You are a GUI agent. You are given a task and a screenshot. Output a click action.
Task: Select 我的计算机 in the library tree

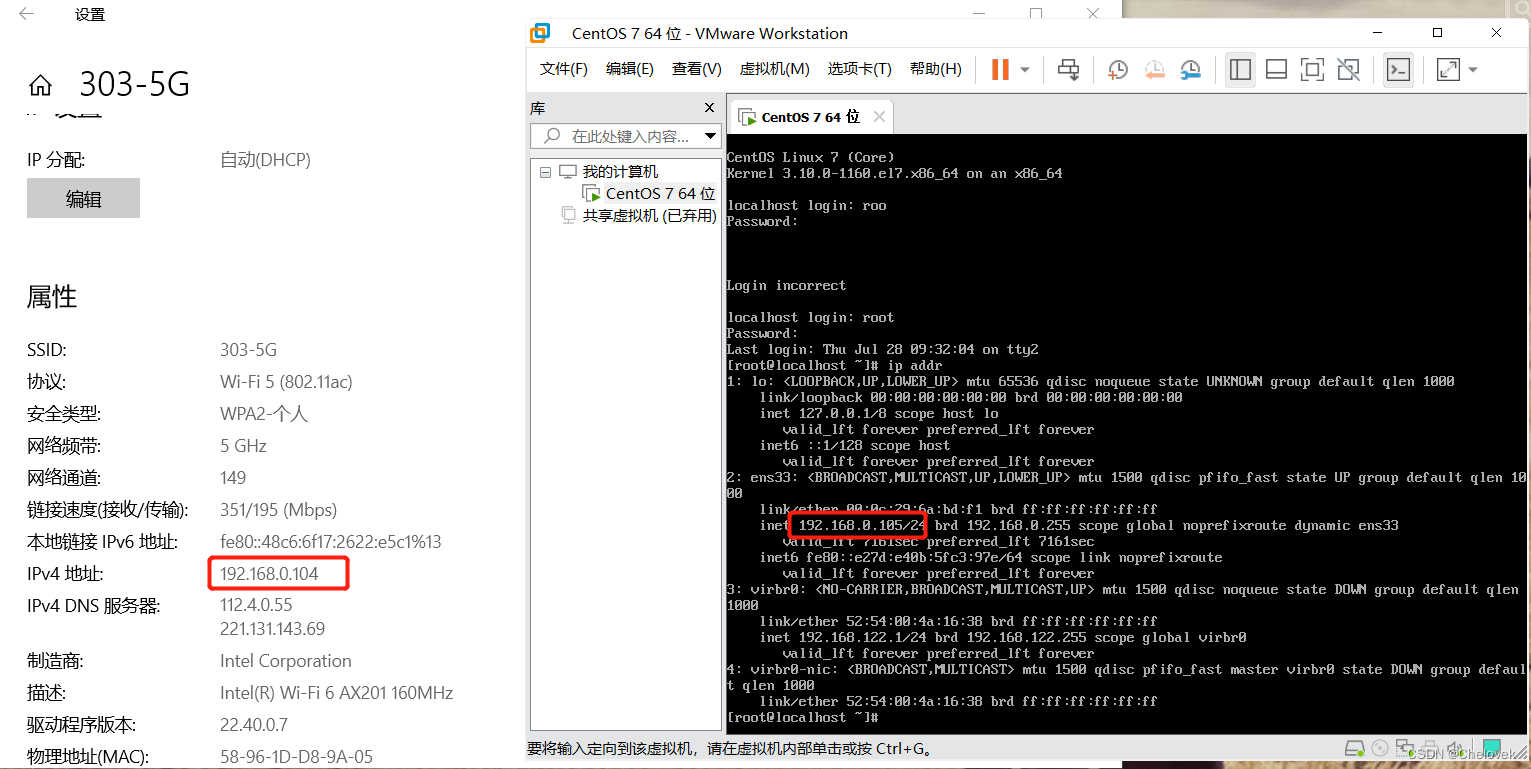coord(620,172)
